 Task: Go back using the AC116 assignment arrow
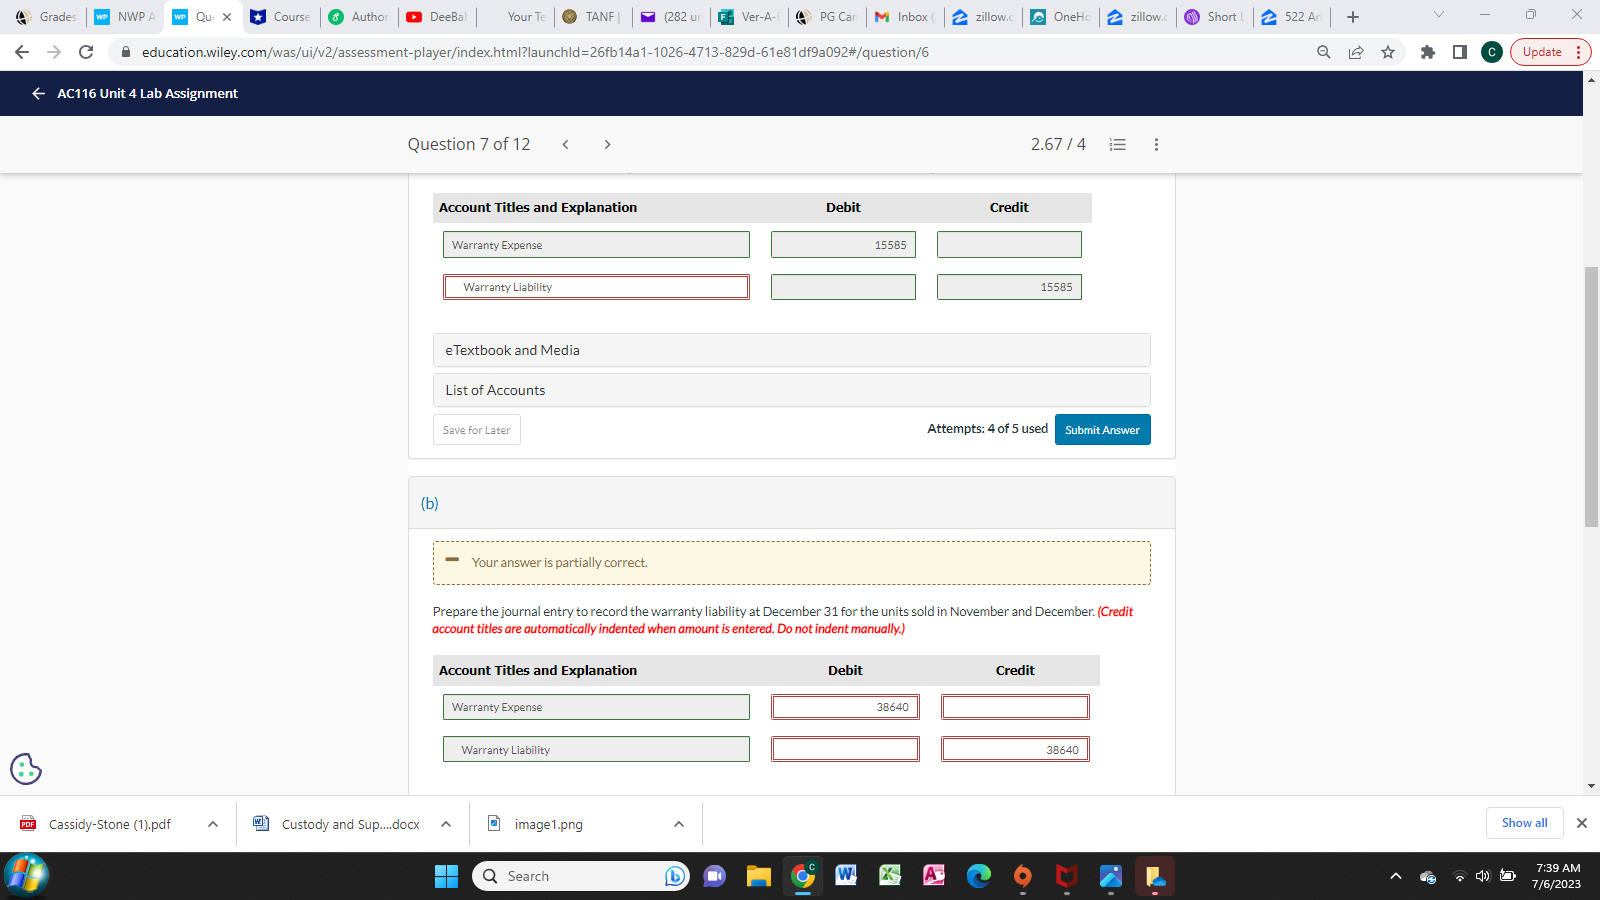(x=38, y=93)
